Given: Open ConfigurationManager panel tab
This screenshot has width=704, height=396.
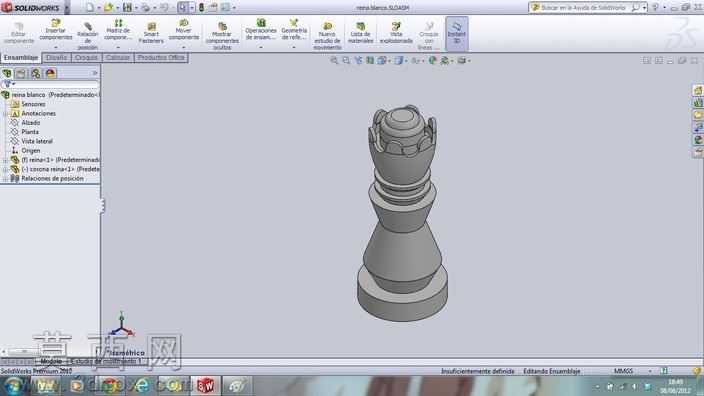Looking at the screenshot, I should click(x=35, y=73).
